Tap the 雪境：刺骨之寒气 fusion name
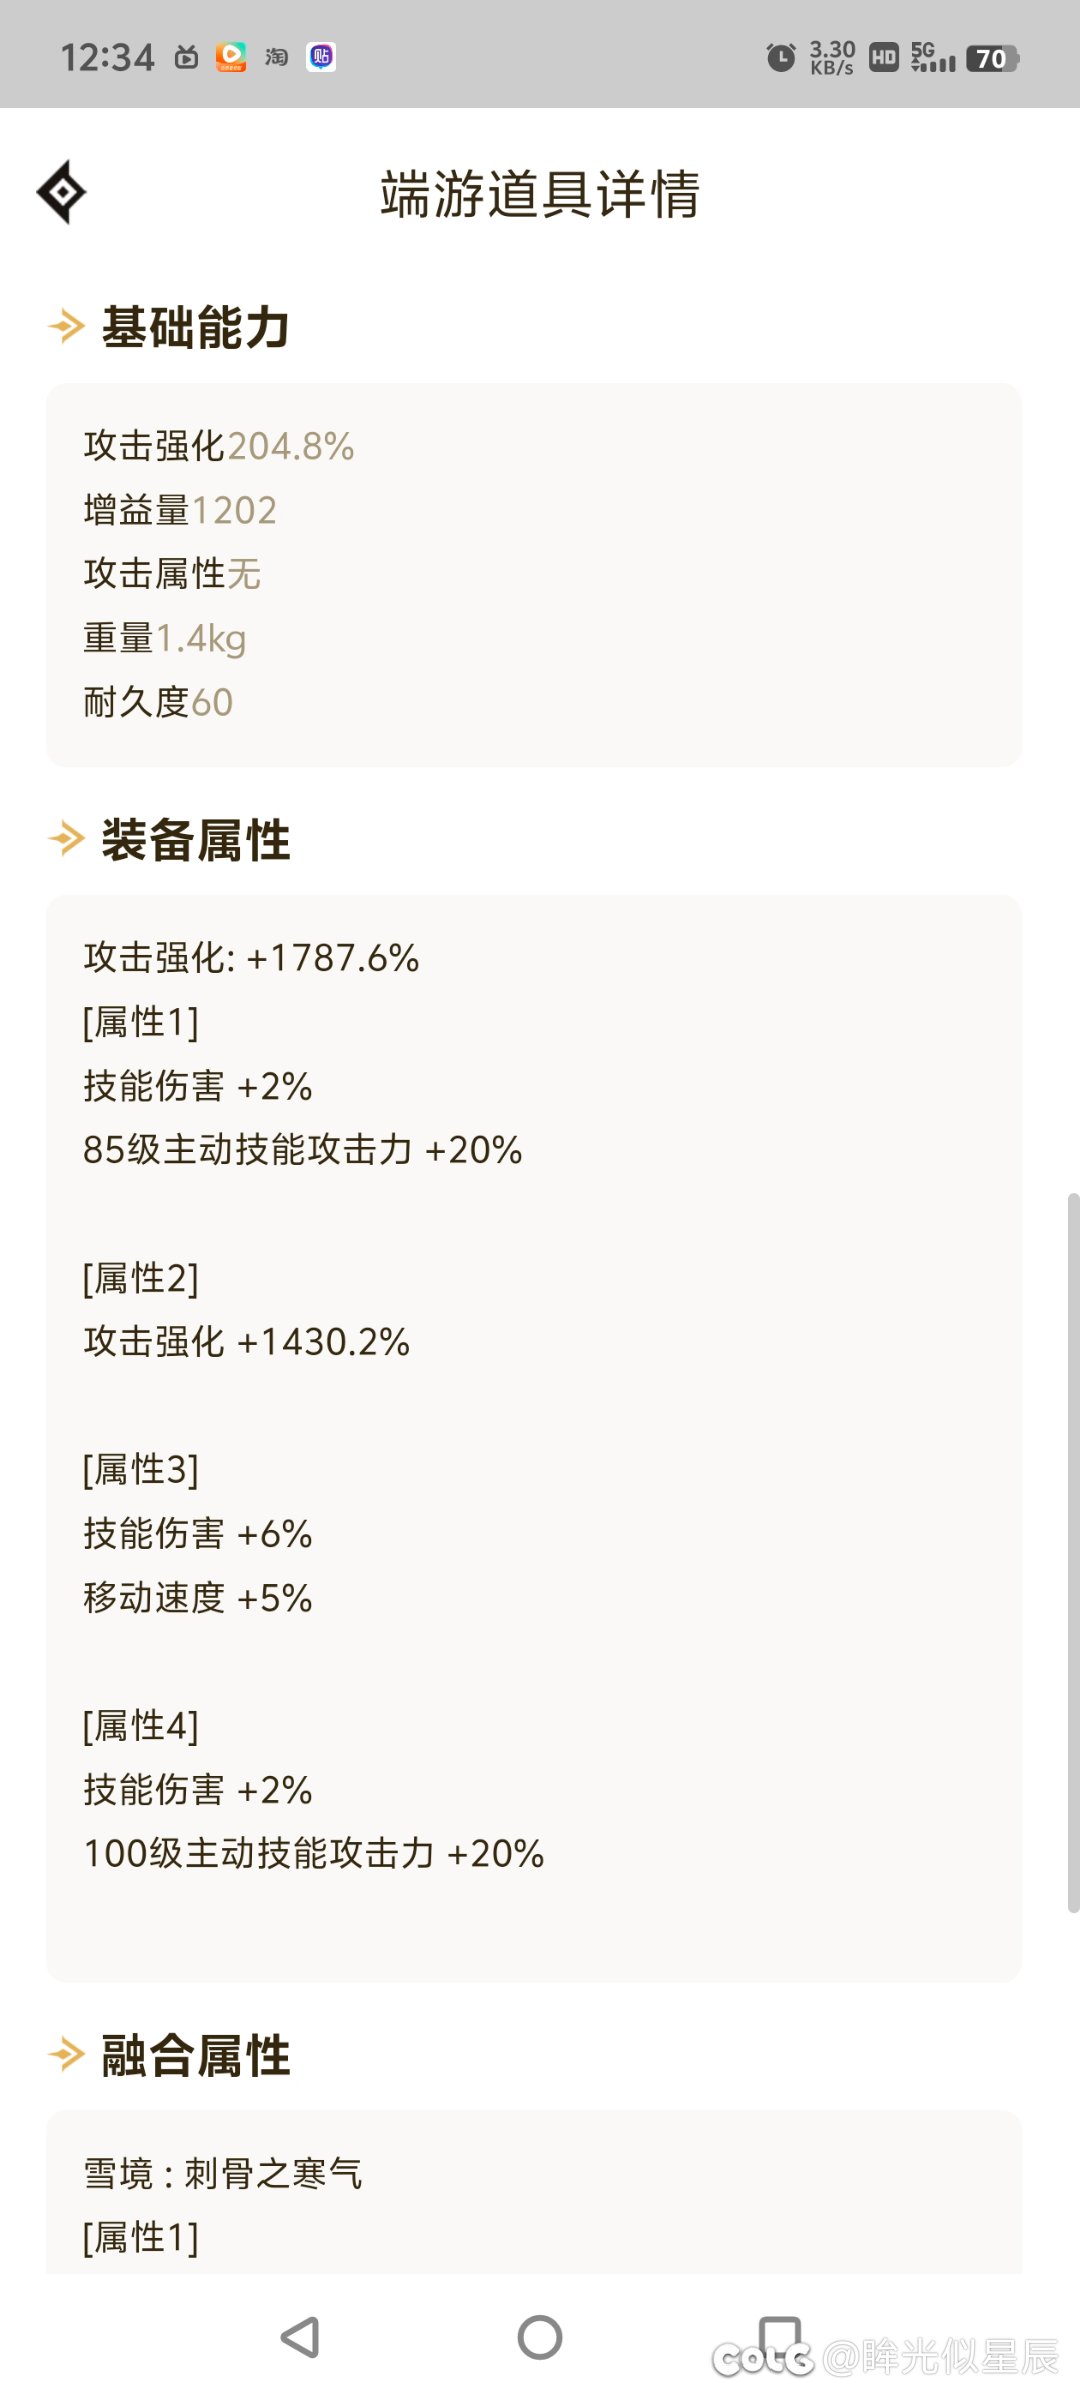This screenshot has width=1080, height=2400. (x=223, y=2173)
